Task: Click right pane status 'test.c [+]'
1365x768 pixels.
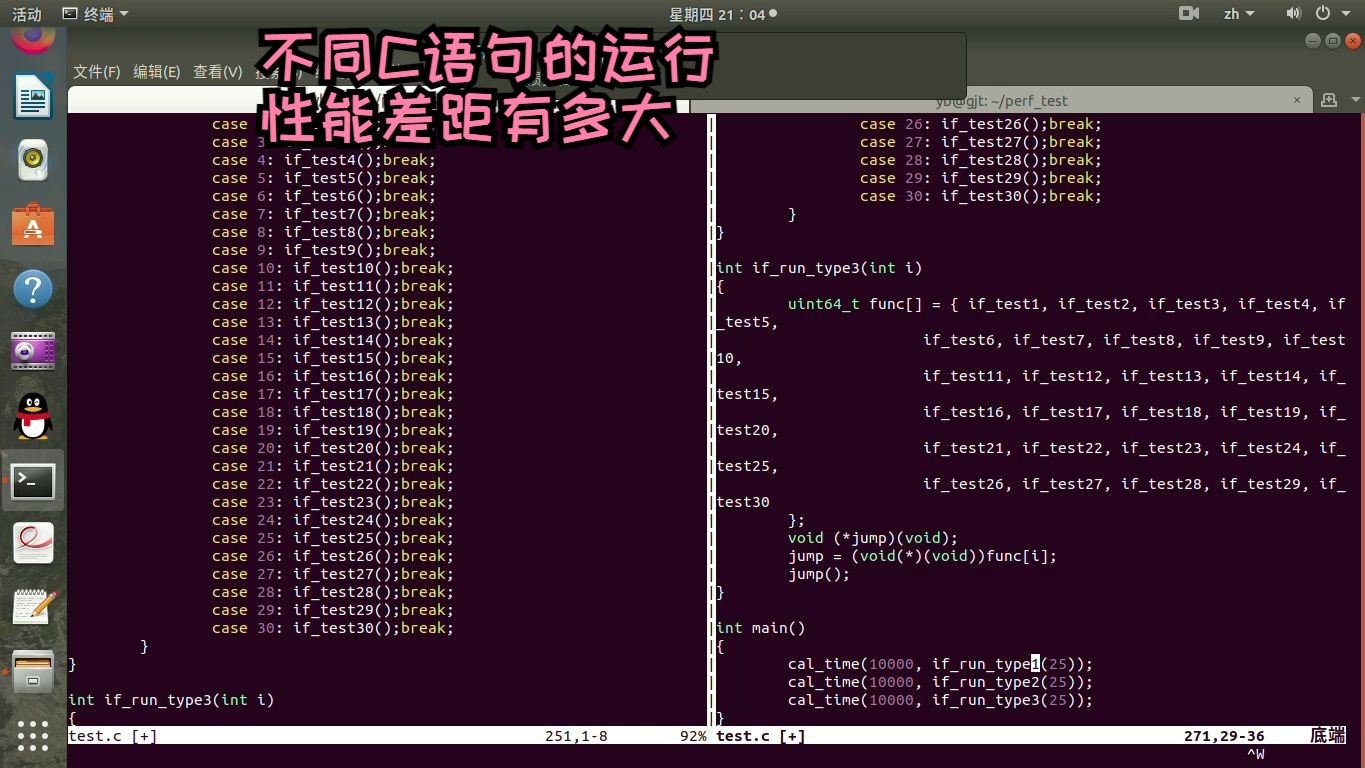Action: [760, 736]
